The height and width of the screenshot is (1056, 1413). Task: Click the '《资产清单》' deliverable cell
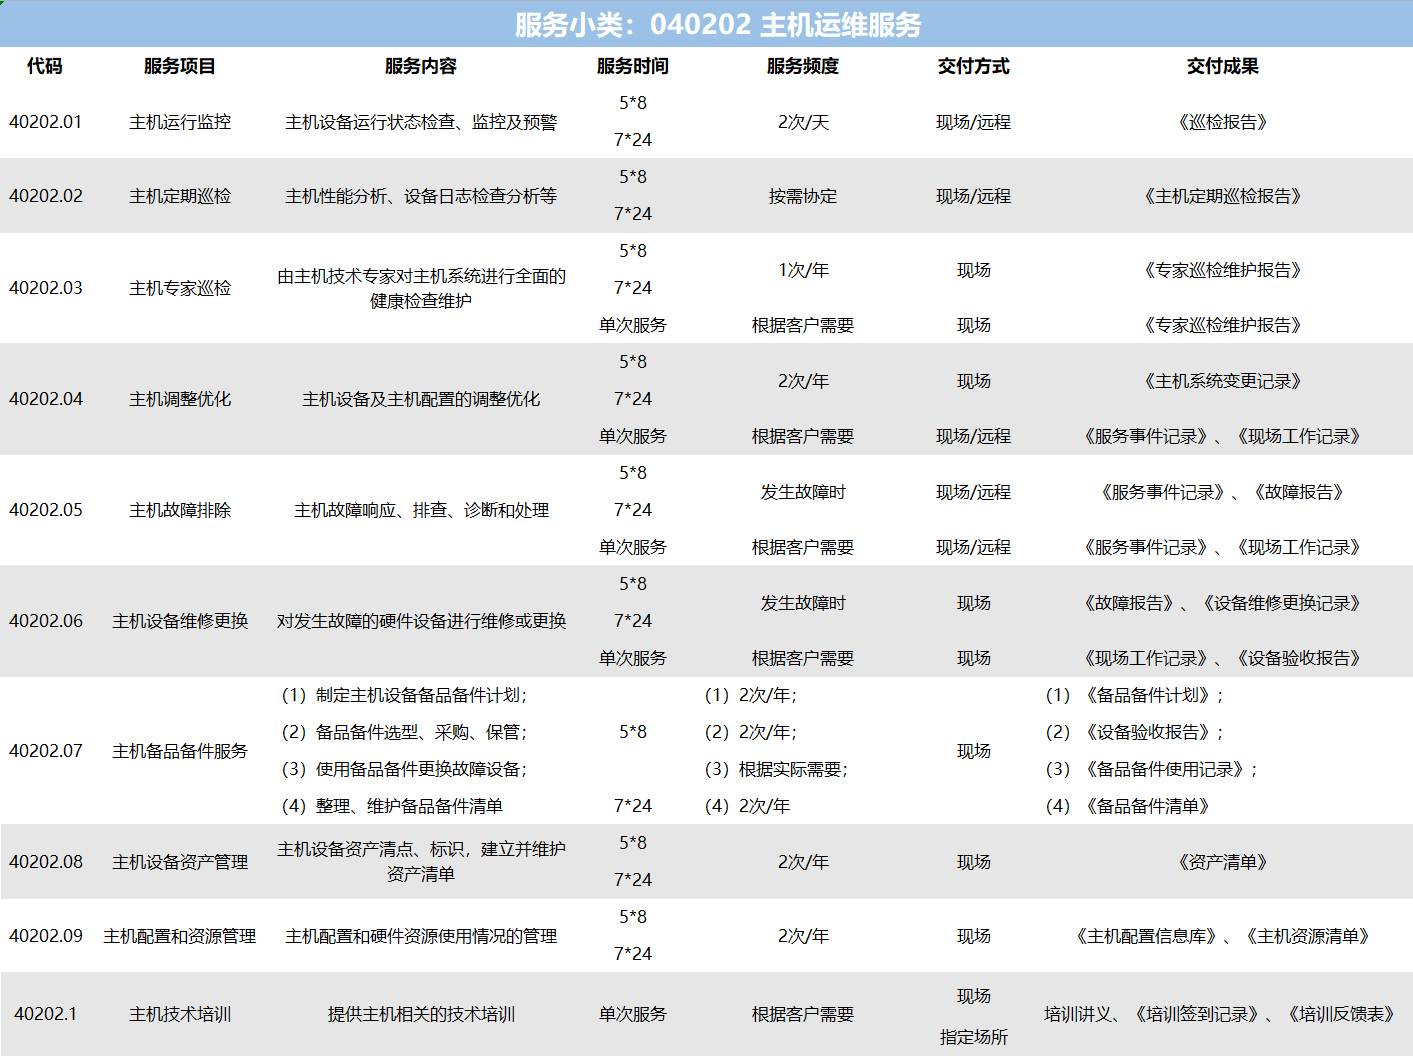point(1222,862)
